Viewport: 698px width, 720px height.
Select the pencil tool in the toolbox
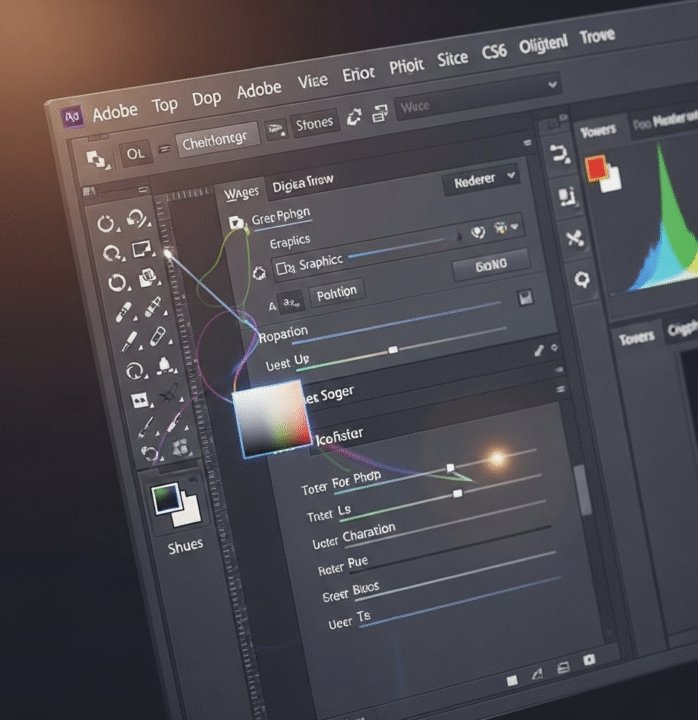coord(129,341)
